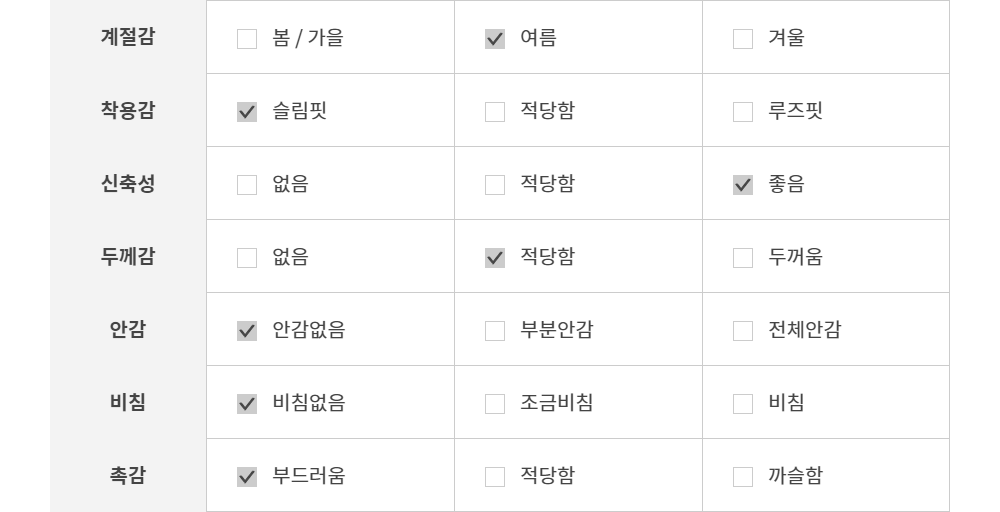The image size is (1000, 512).
Task: Select the 부분안감 checkbox
Action: tap(495, 331)
